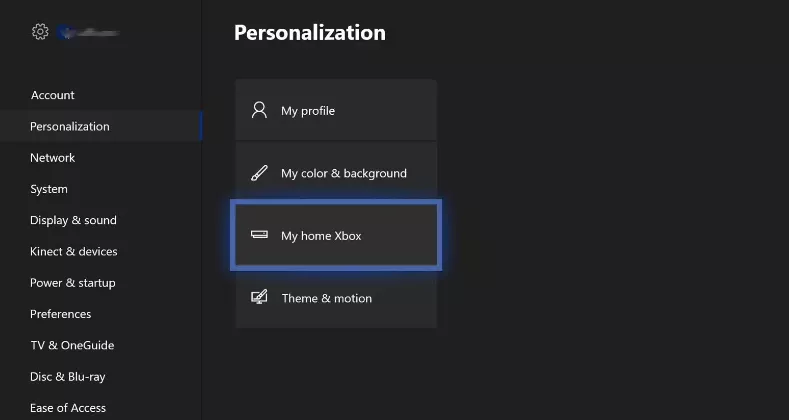Select Kinect & devices in sidebar
The width and height of the screenshot is (789, 420).
coord(73,251)
